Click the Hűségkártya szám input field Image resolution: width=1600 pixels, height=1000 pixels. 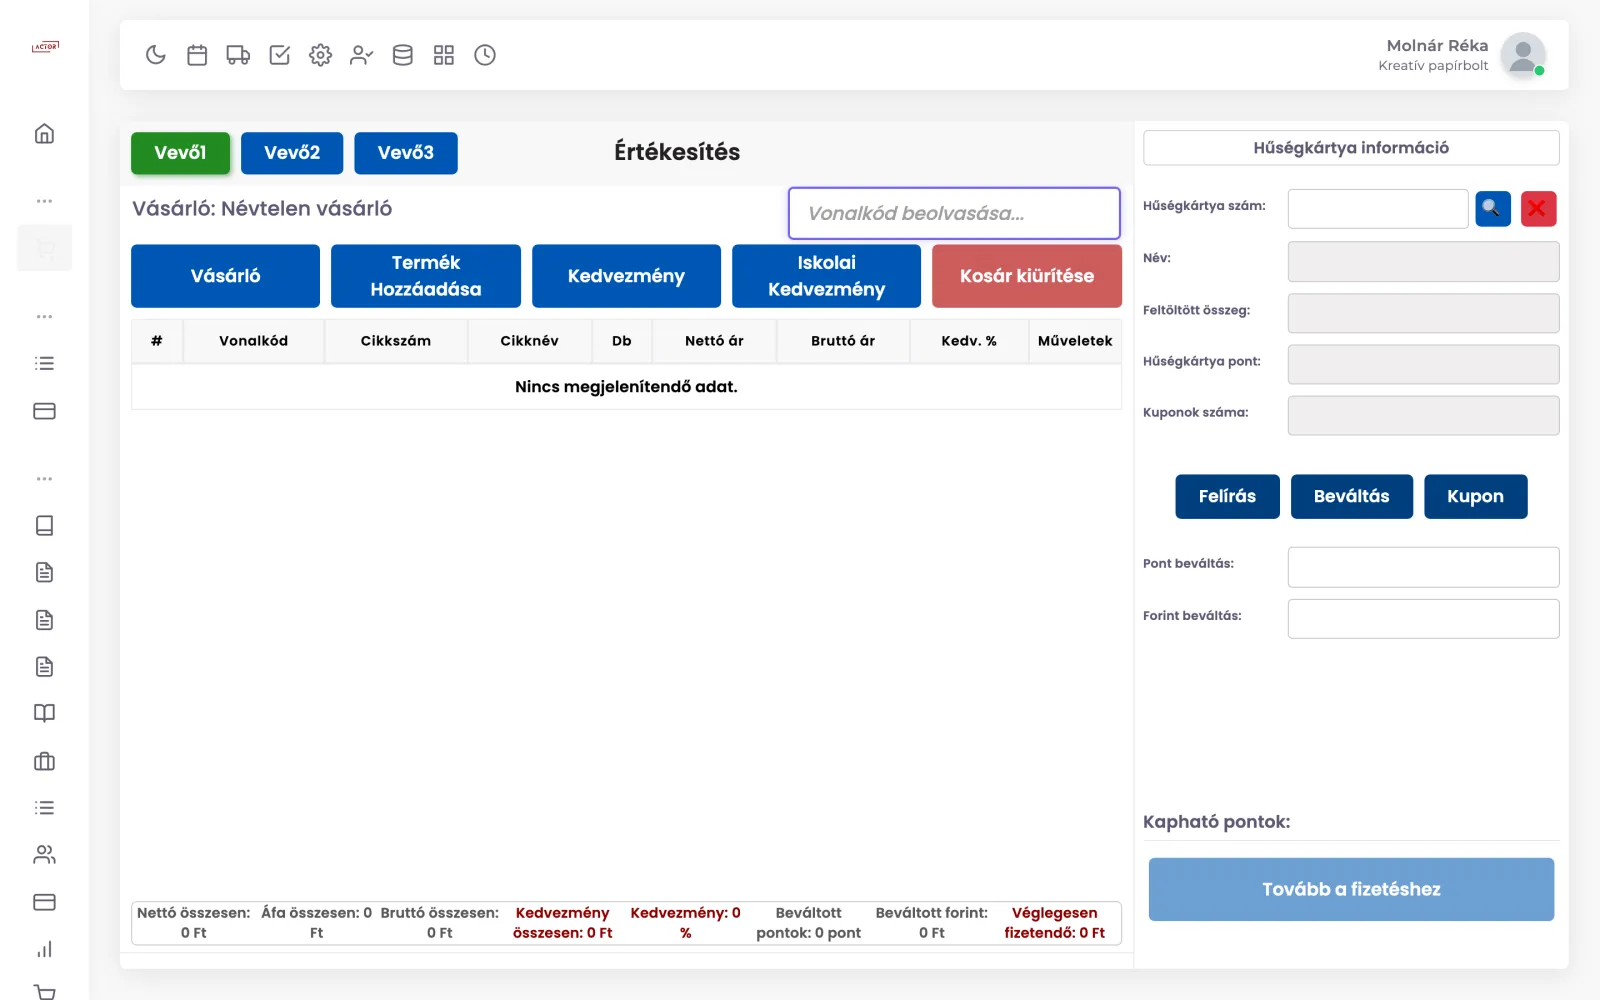pyautogui.click(x=1377, y=209)
